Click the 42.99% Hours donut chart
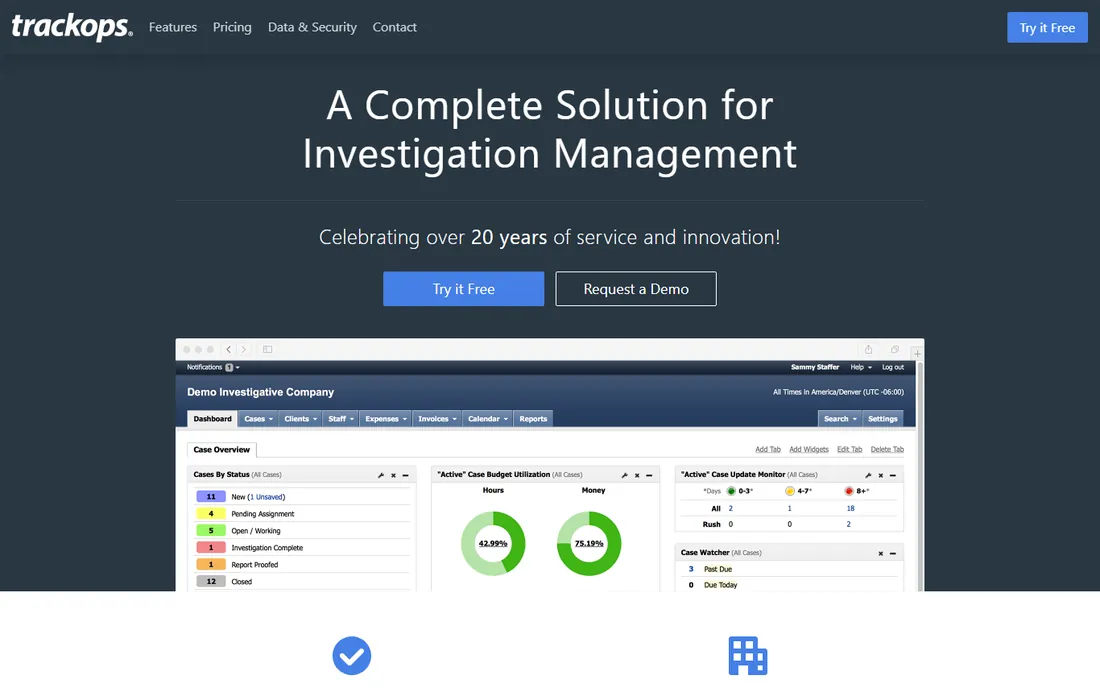 [493, 544]
